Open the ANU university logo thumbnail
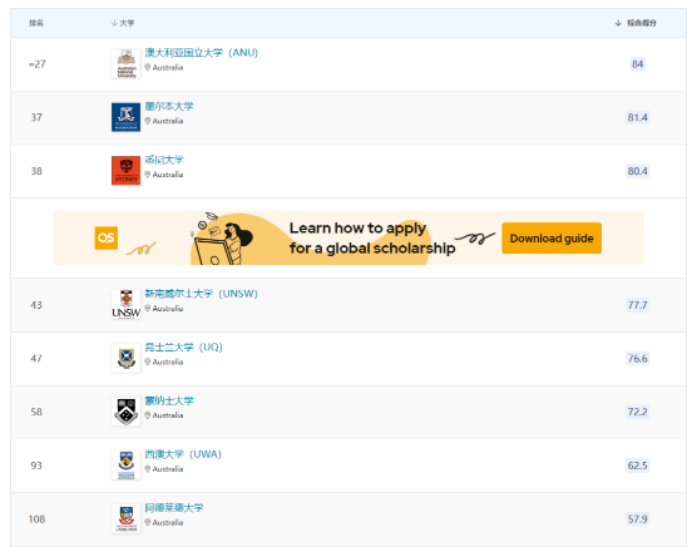 pyautogui.click(x=126, y=64)
